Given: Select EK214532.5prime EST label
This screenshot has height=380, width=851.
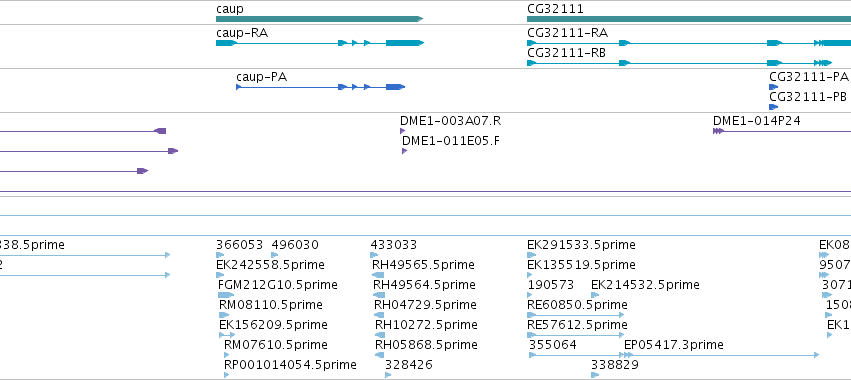Looking at the screenshot, I should click(645, 284).
